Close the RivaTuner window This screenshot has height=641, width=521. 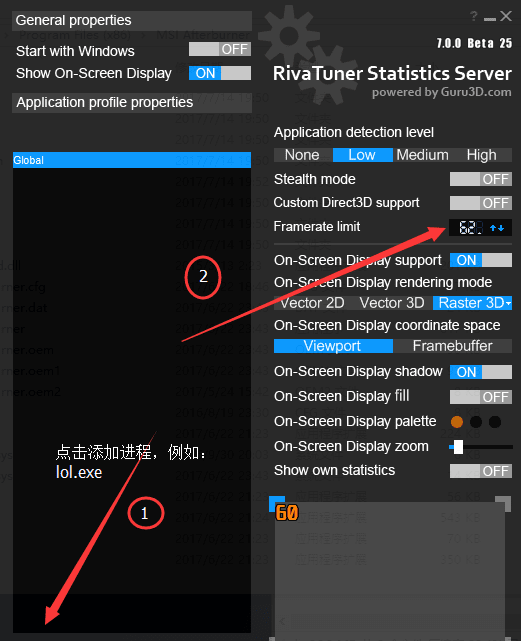point(506,16)
